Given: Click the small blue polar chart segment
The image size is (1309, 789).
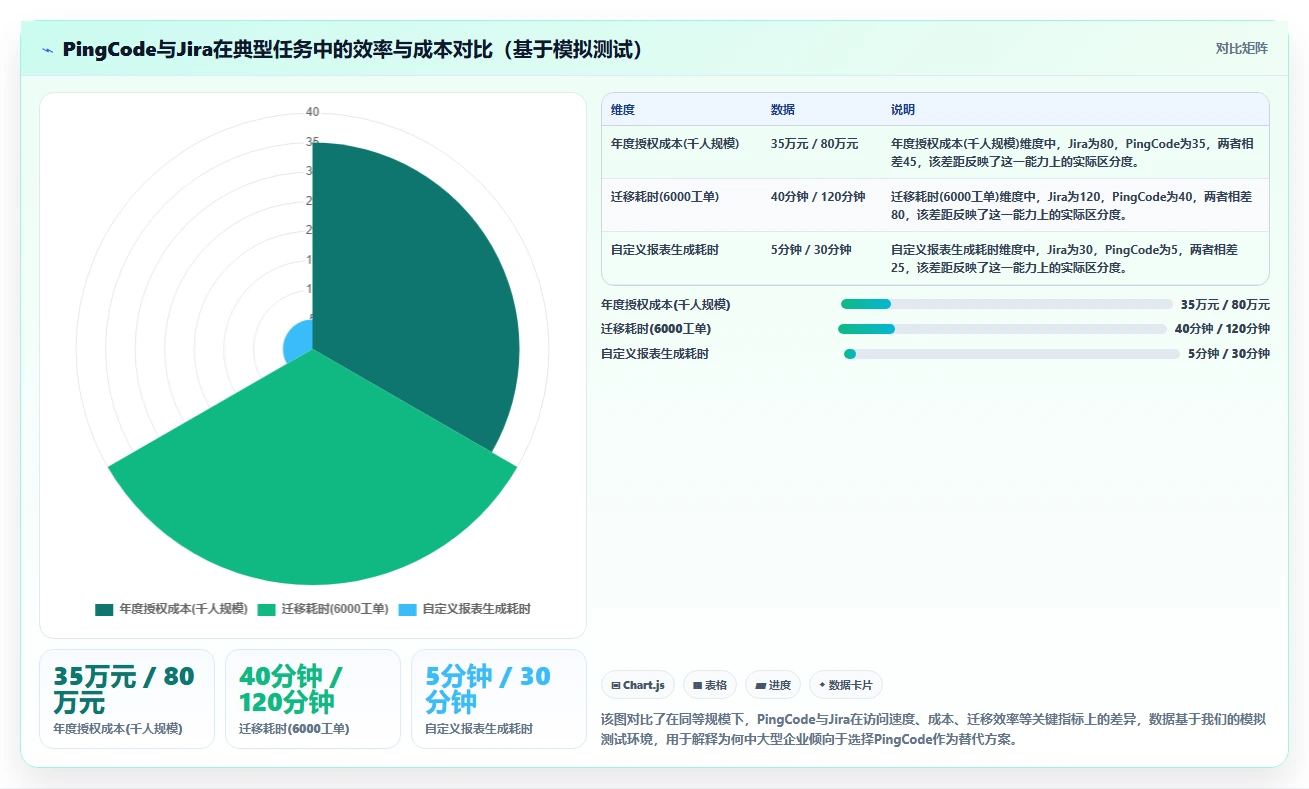Looking at the screenshot, I should 298,343.
